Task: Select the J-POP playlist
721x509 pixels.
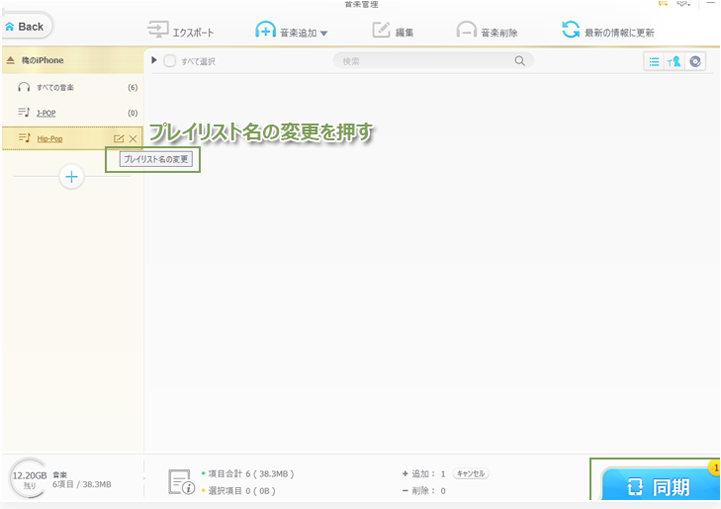Action: click(x=45, y=113)
